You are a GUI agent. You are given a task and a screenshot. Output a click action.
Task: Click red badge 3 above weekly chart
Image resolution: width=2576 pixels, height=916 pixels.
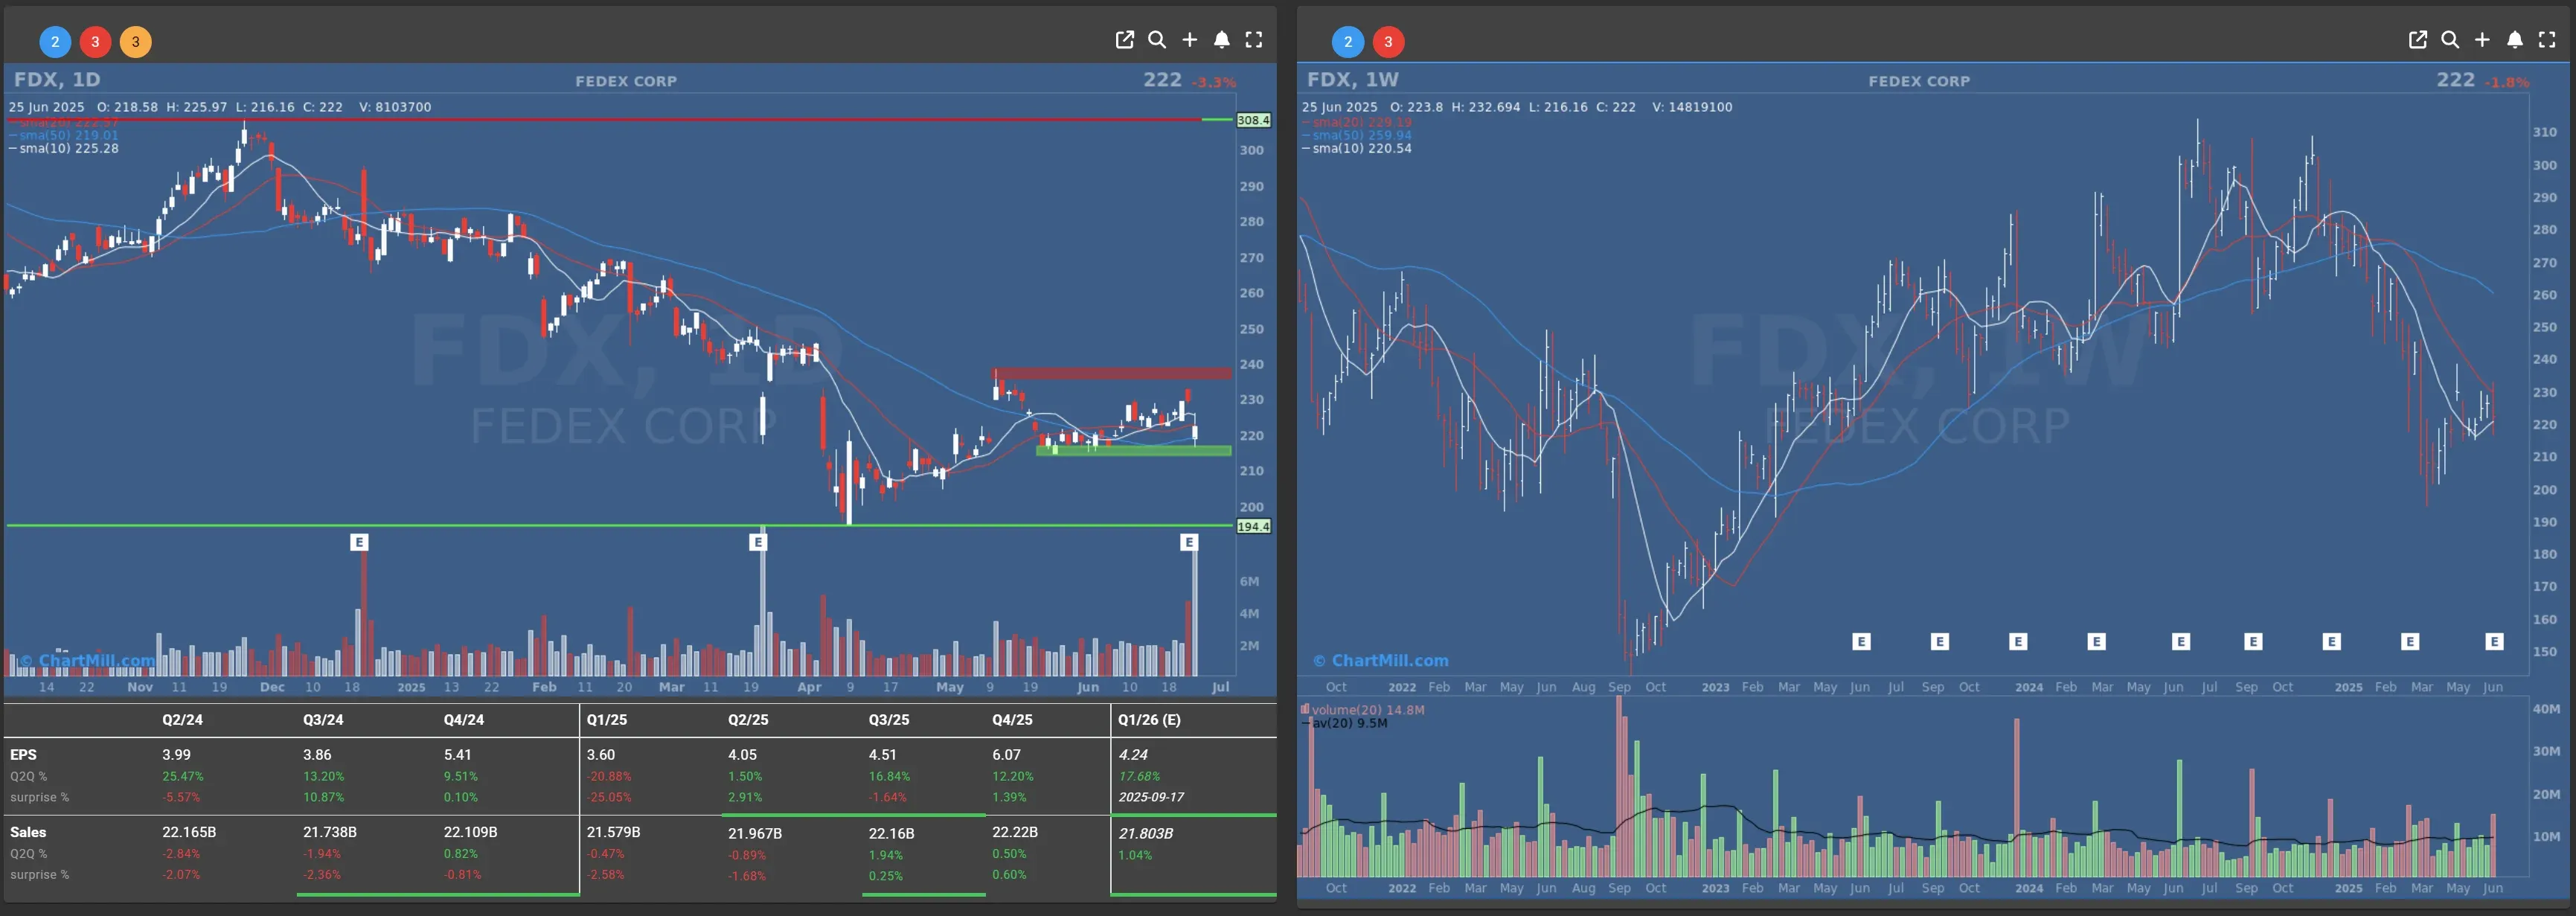point(1388,41)
